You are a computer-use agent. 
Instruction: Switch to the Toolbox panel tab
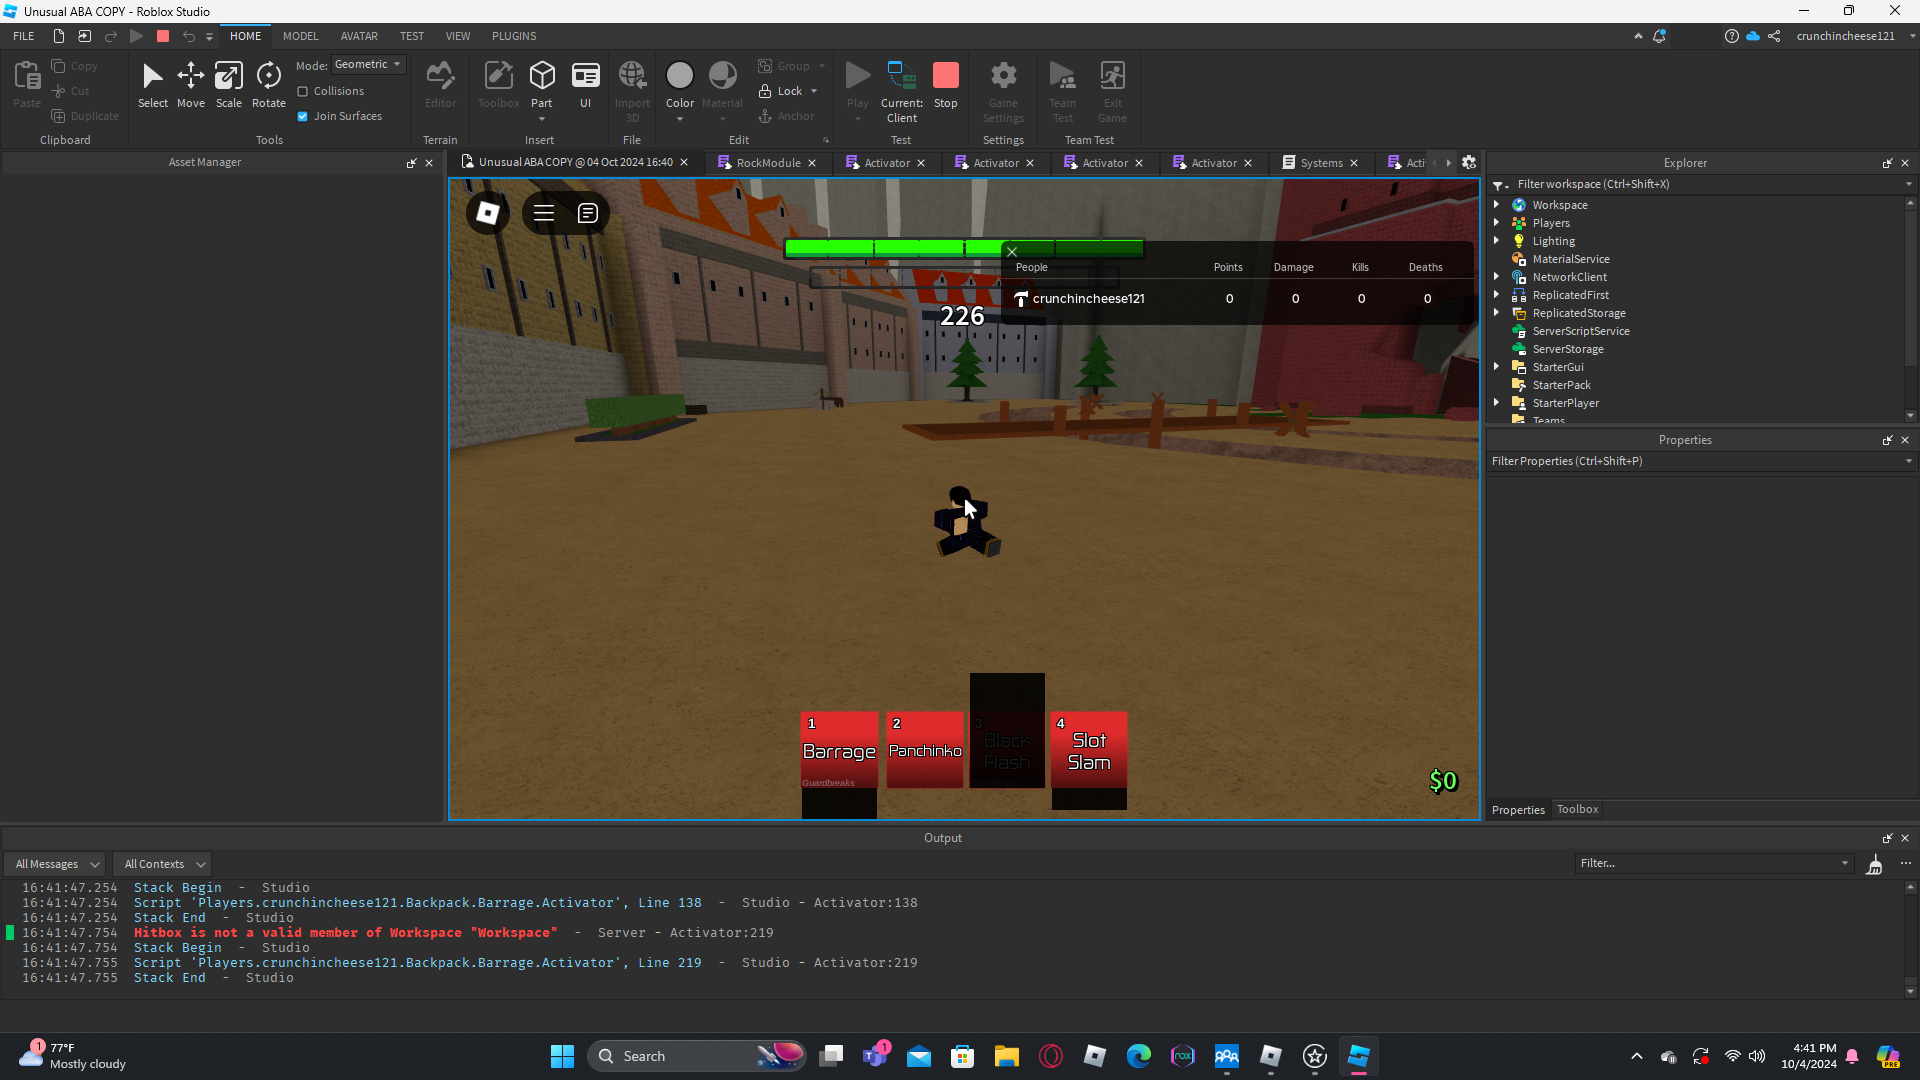click(1578, 810)
